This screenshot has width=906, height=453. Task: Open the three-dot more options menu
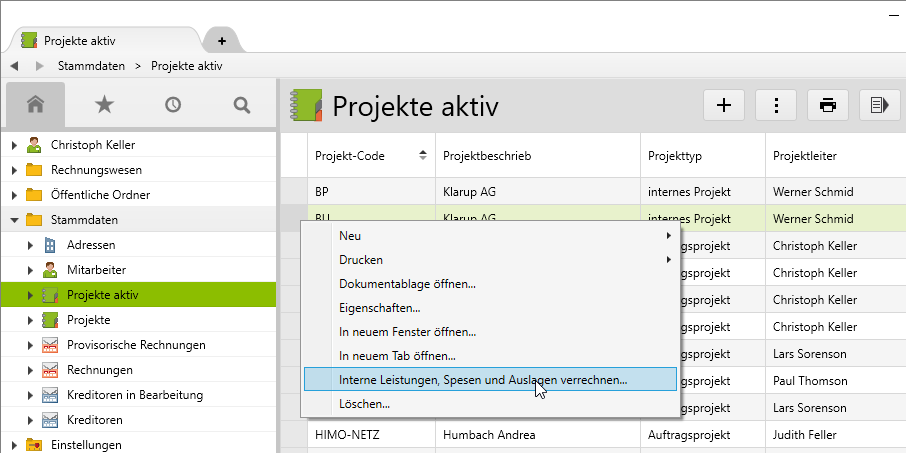click(776, 105)
